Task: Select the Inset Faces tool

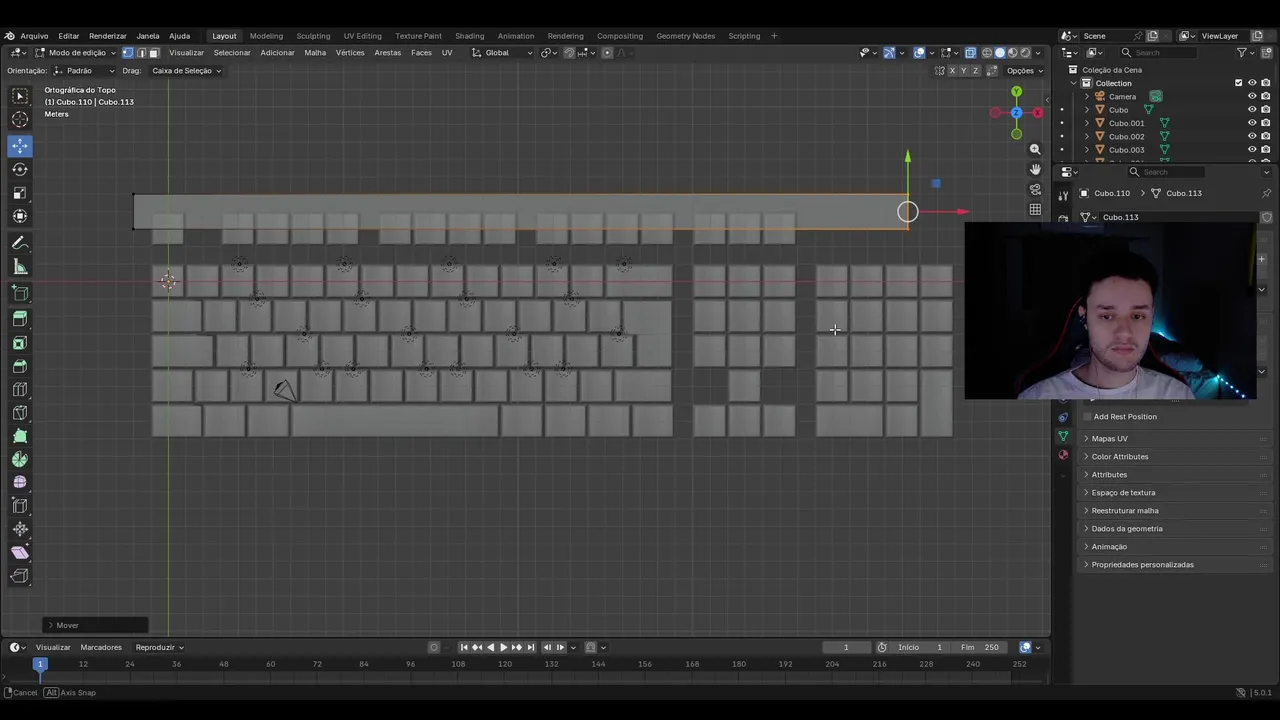Action: tap(20, 343)
